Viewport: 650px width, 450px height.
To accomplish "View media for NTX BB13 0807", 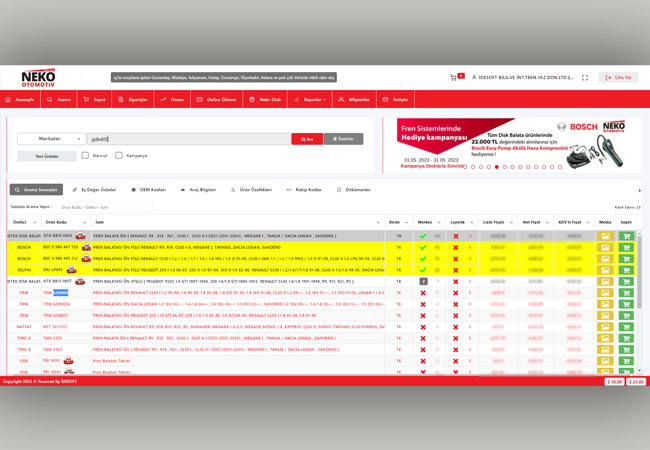I will [x=605, y=281].
